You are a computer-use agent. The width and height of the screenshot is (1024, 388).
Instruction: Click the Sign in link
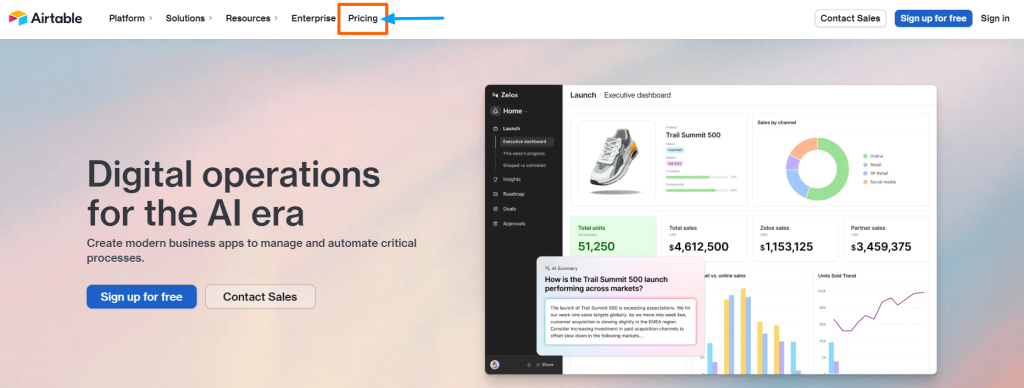[995, 18]
